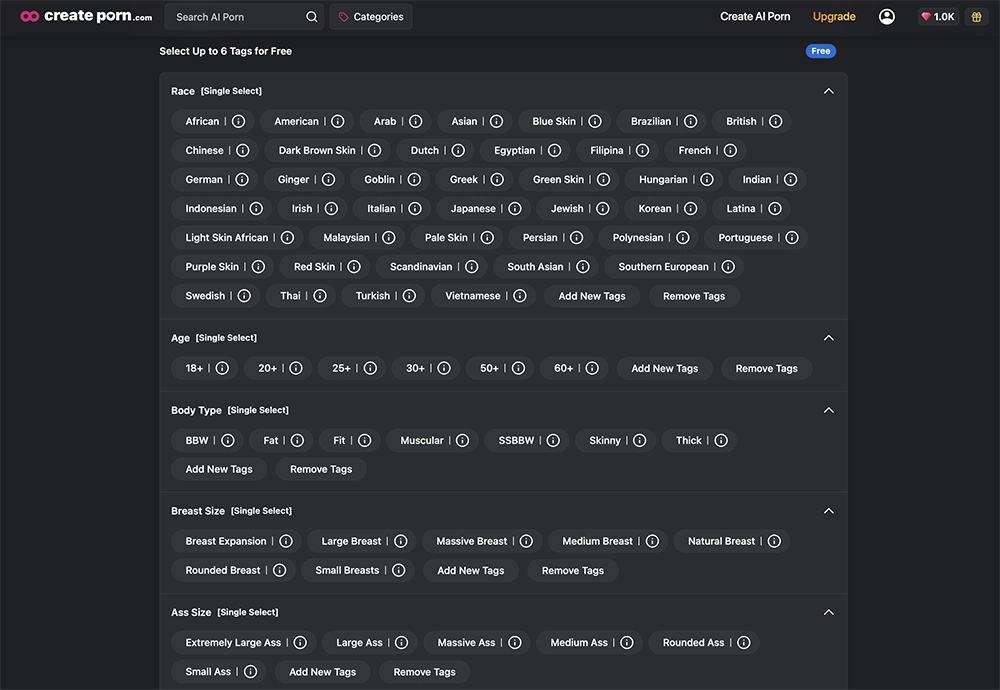Open info for the Massive Breast tag

pyautogui.click(x=527, y=540)
